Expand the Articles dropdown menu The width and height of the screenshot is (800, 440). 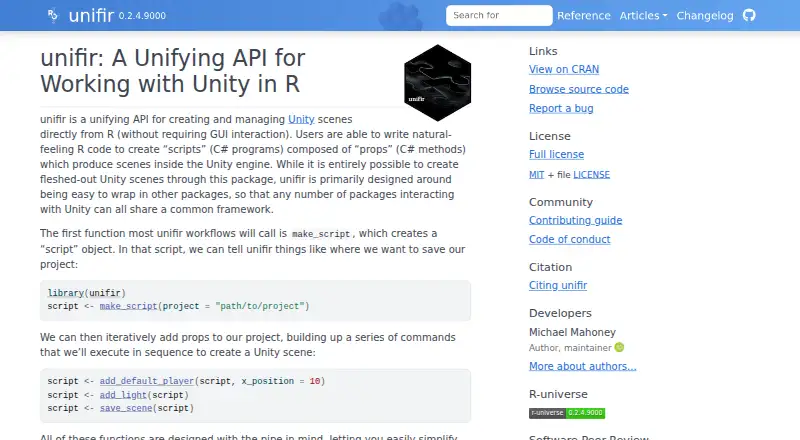[x=643, y=15]
